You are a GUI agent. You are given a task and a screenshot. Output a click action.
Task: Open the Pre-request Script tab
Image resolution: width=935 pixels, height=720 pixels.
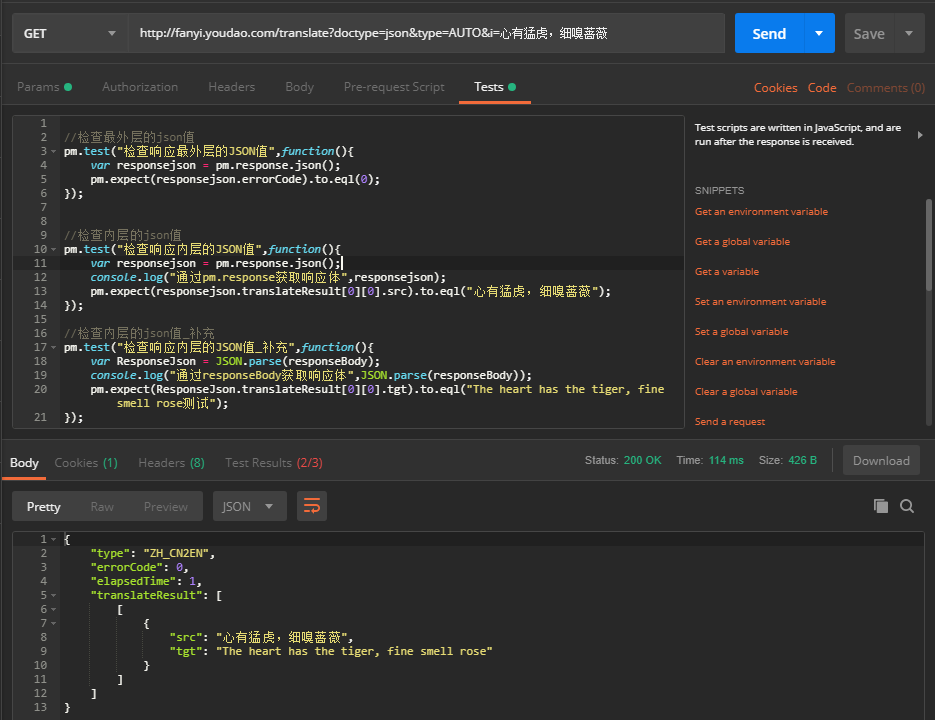tap(394, 87)
